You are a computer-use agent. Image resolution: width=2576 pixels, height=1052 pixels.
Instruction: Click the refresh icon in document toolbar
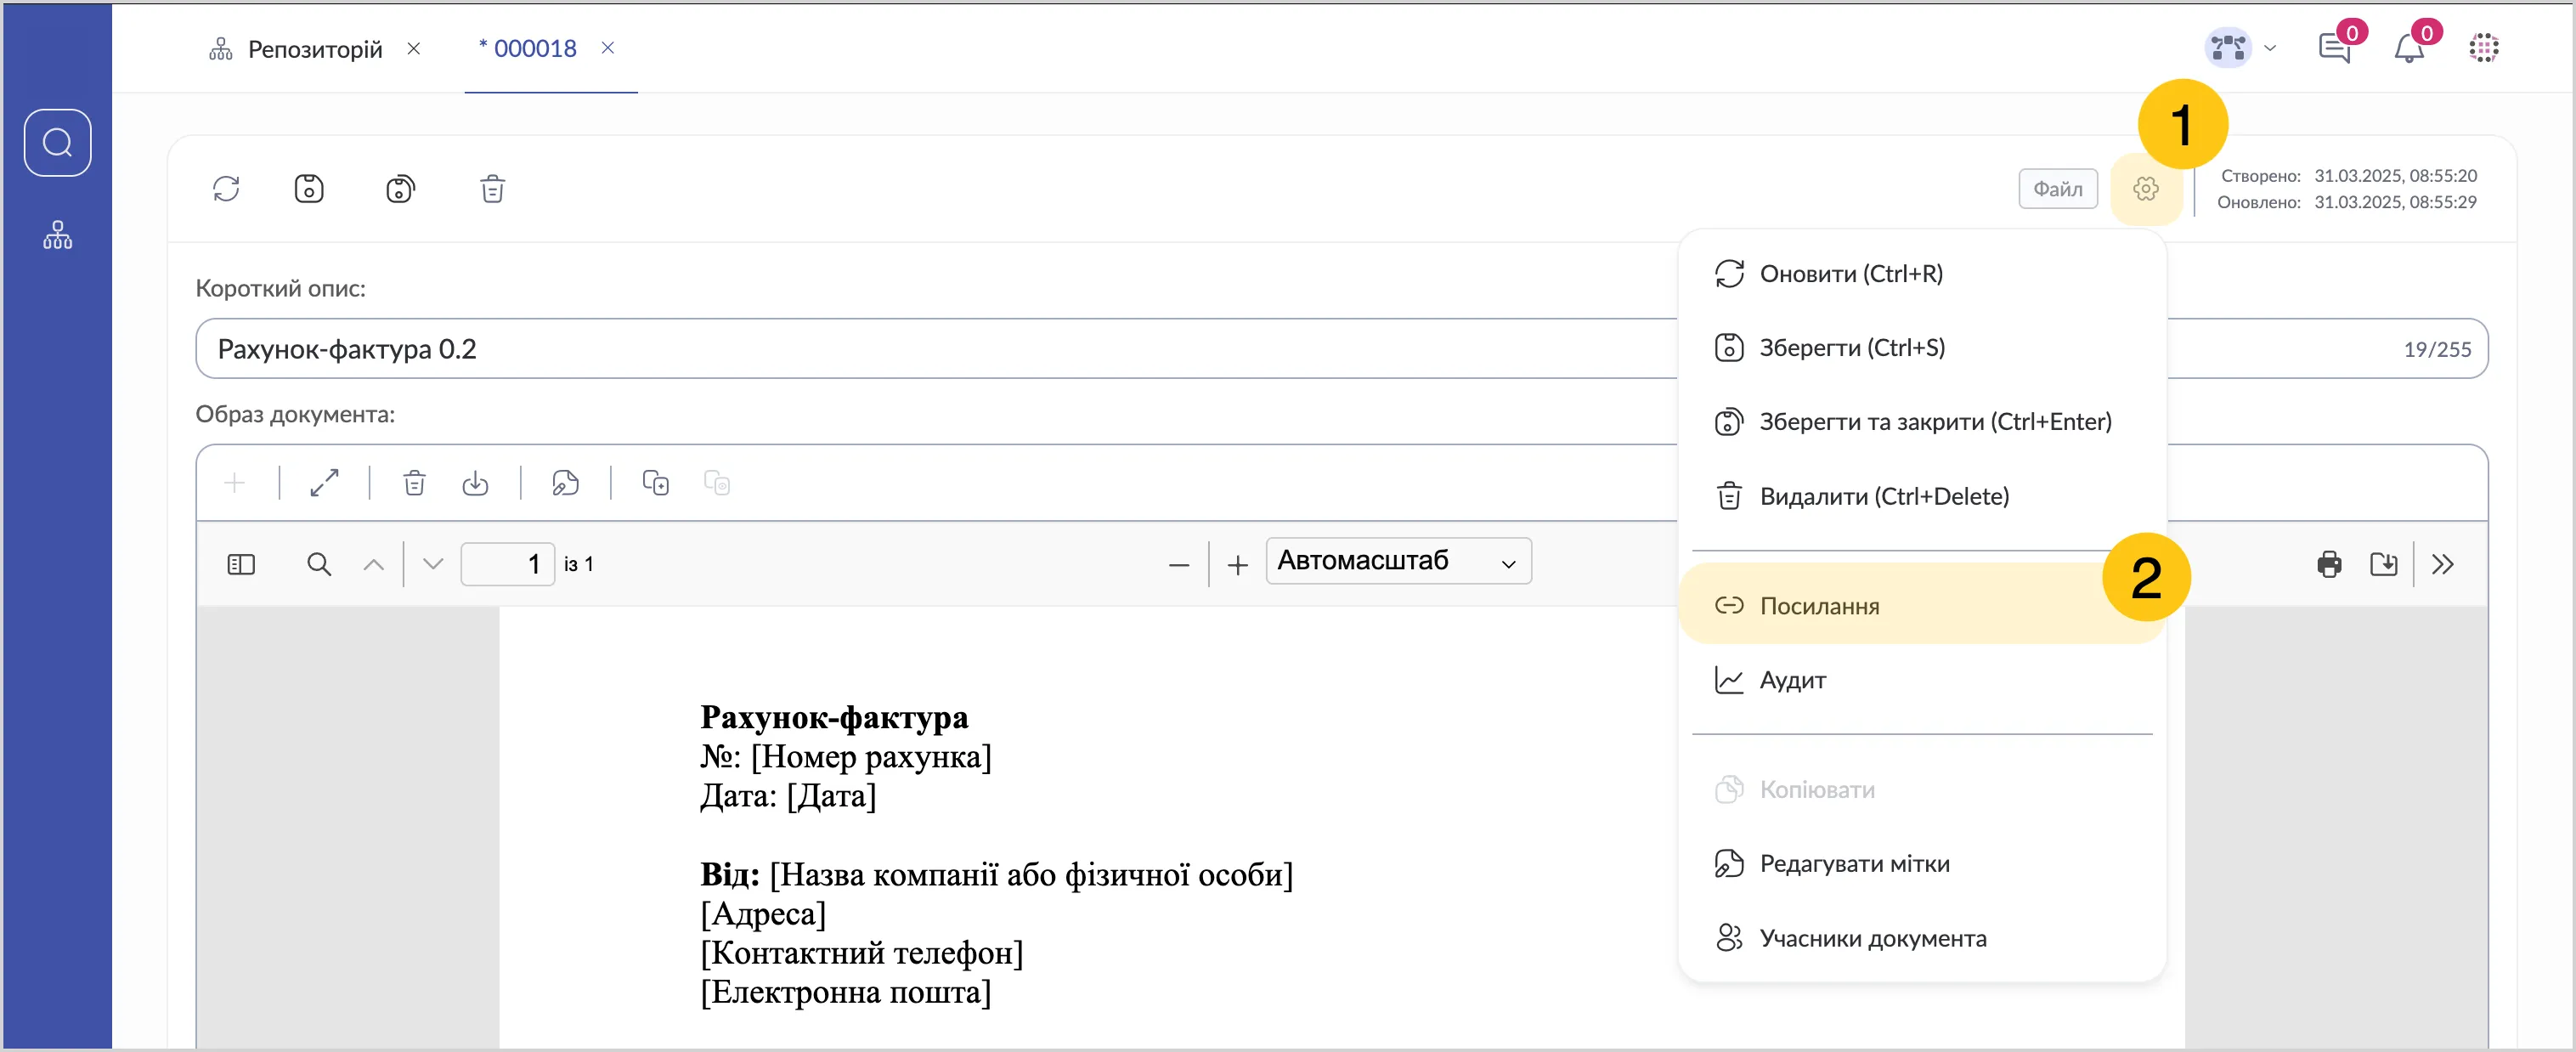226,189
